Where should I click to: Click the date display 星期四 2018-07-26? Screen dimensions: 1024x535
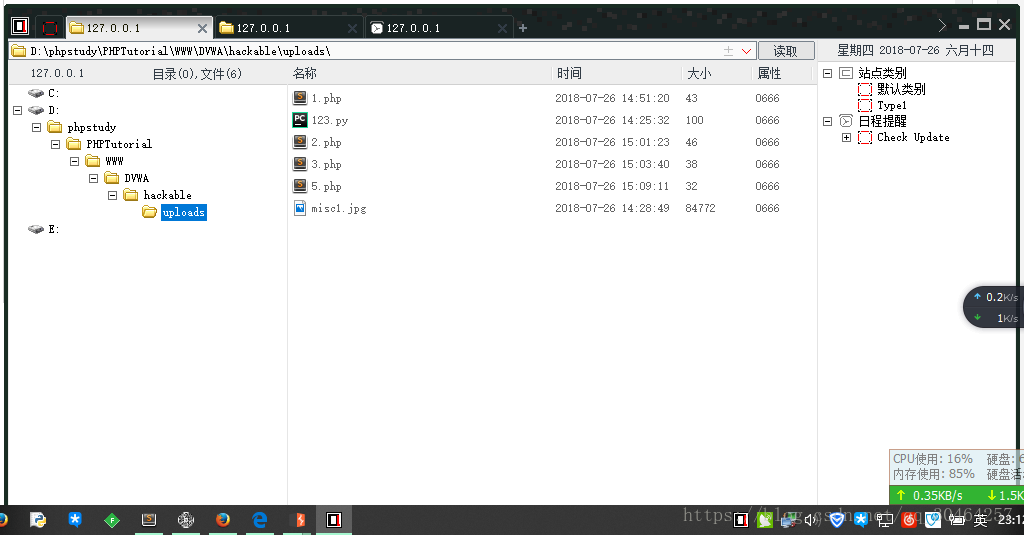pyautogui.click(x=916, y=51)
